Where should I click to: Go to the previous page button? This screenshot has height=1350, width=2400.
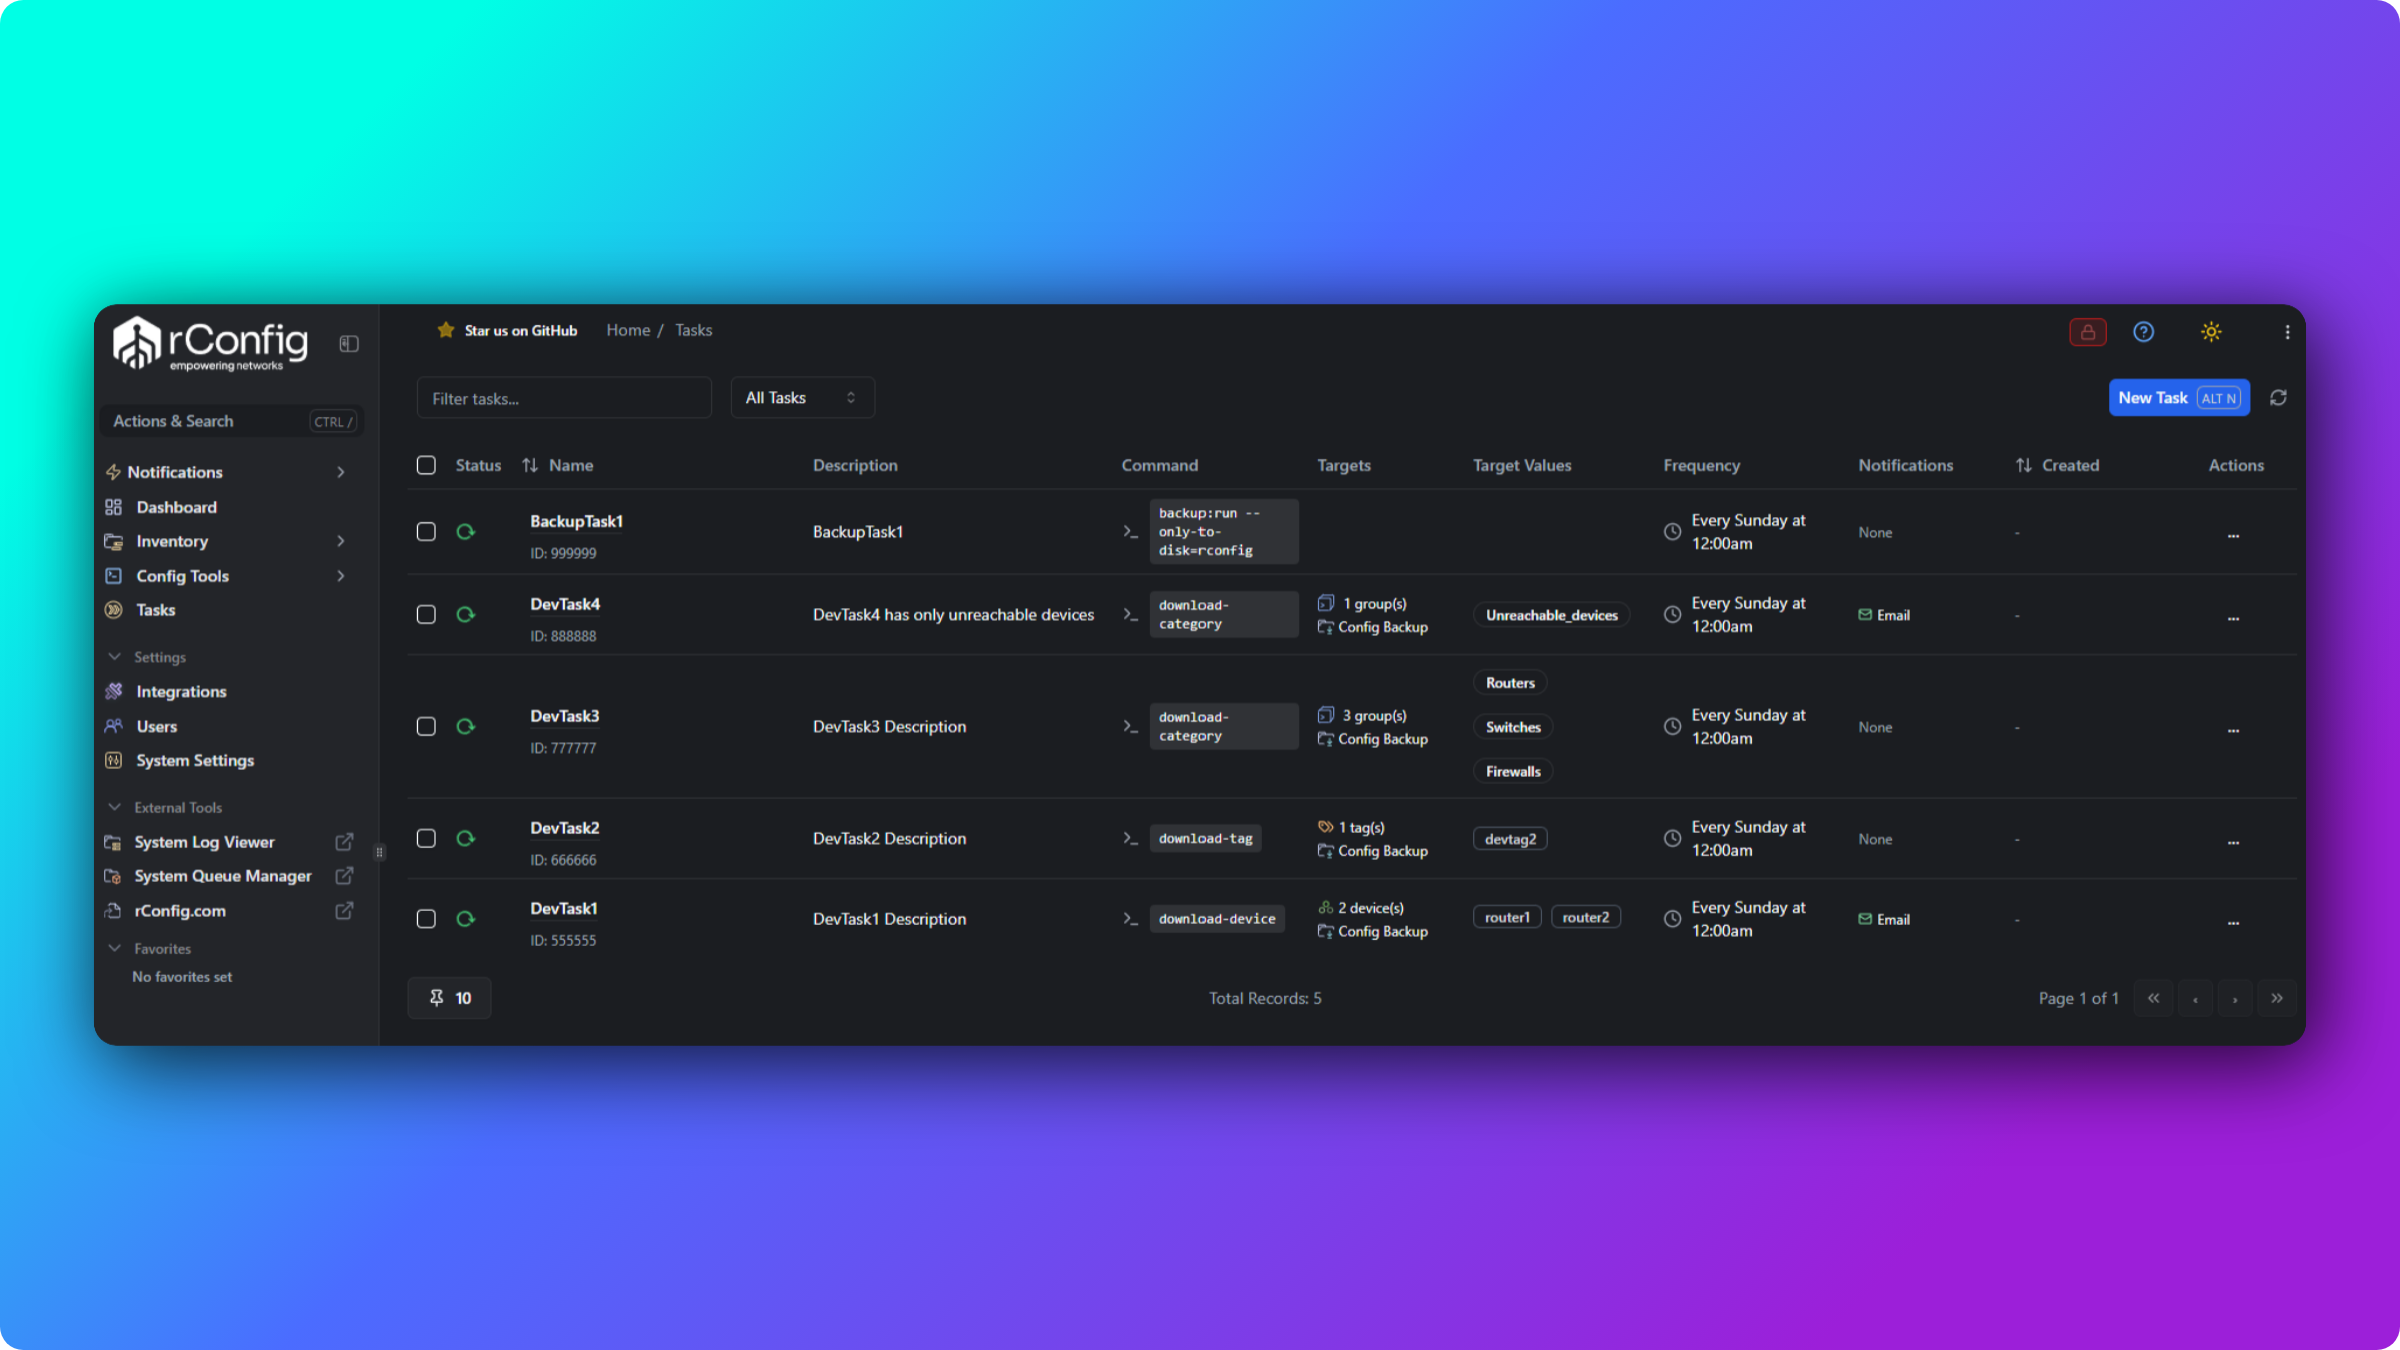coord(2195,998)
